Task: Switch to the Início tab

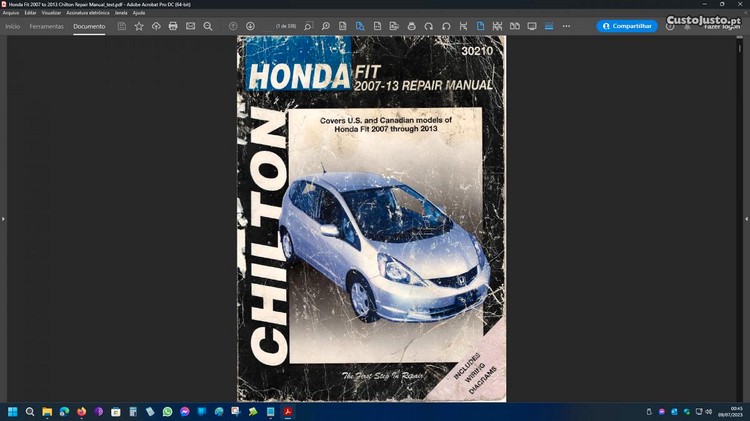Action: (x=13, y=26)
